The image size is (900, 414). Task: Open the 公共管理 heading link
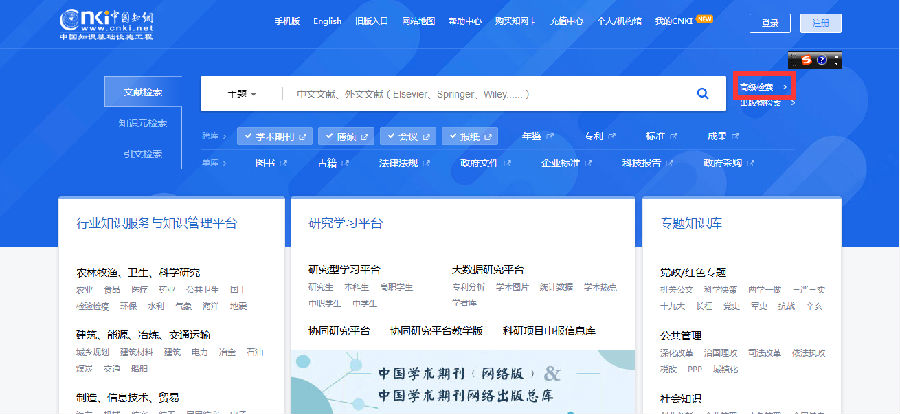pyautogui.click(x=681, y=335)
